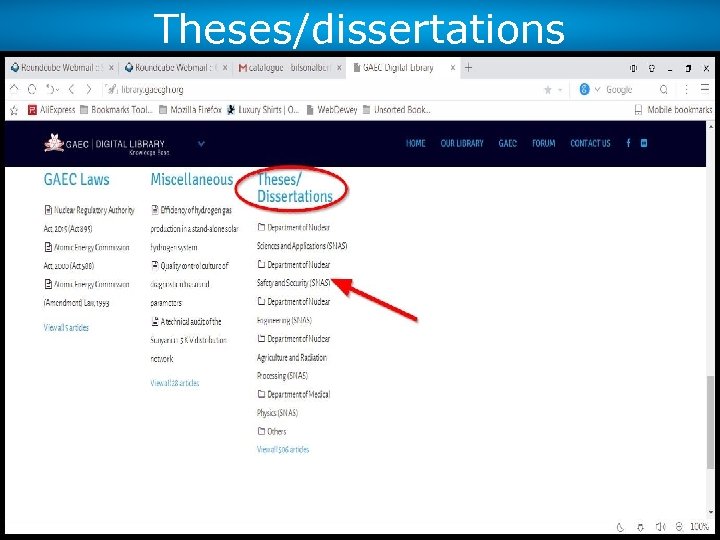Reload the current page

[32, 89]
